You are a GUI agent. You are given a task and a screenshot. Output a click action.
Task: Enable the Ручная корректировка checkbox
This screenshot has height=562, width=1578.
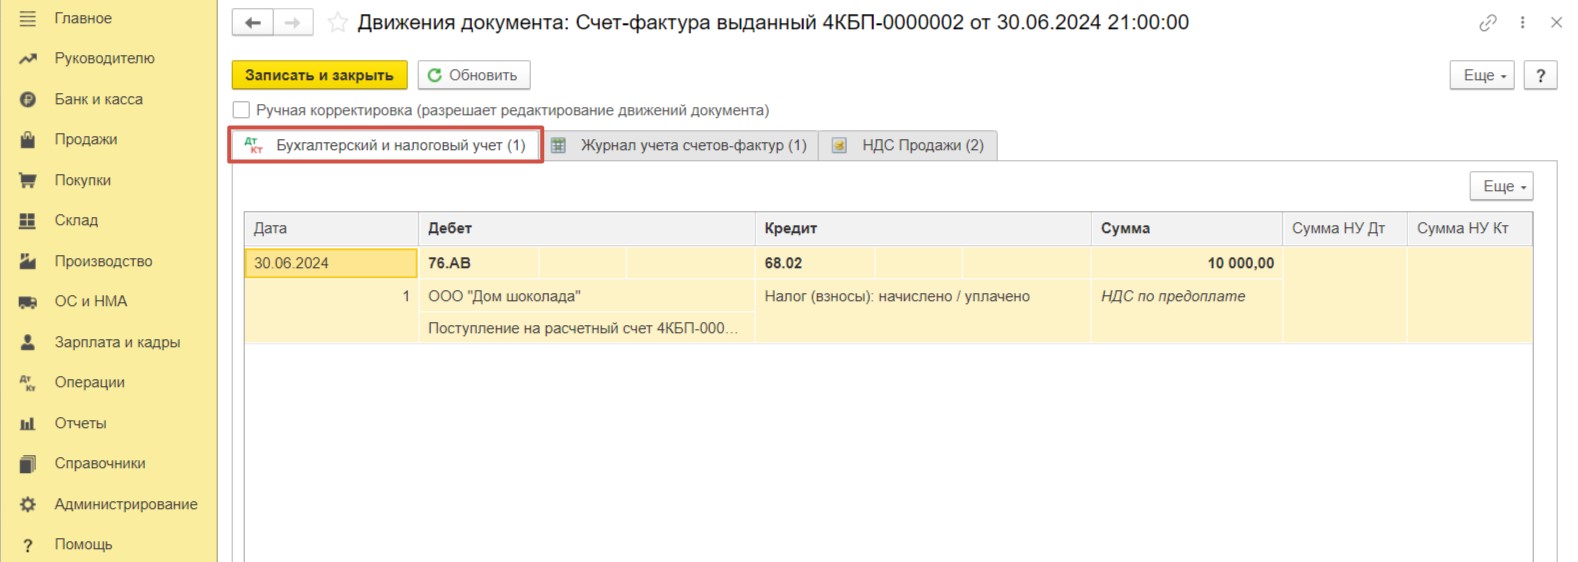coord(241,110)
